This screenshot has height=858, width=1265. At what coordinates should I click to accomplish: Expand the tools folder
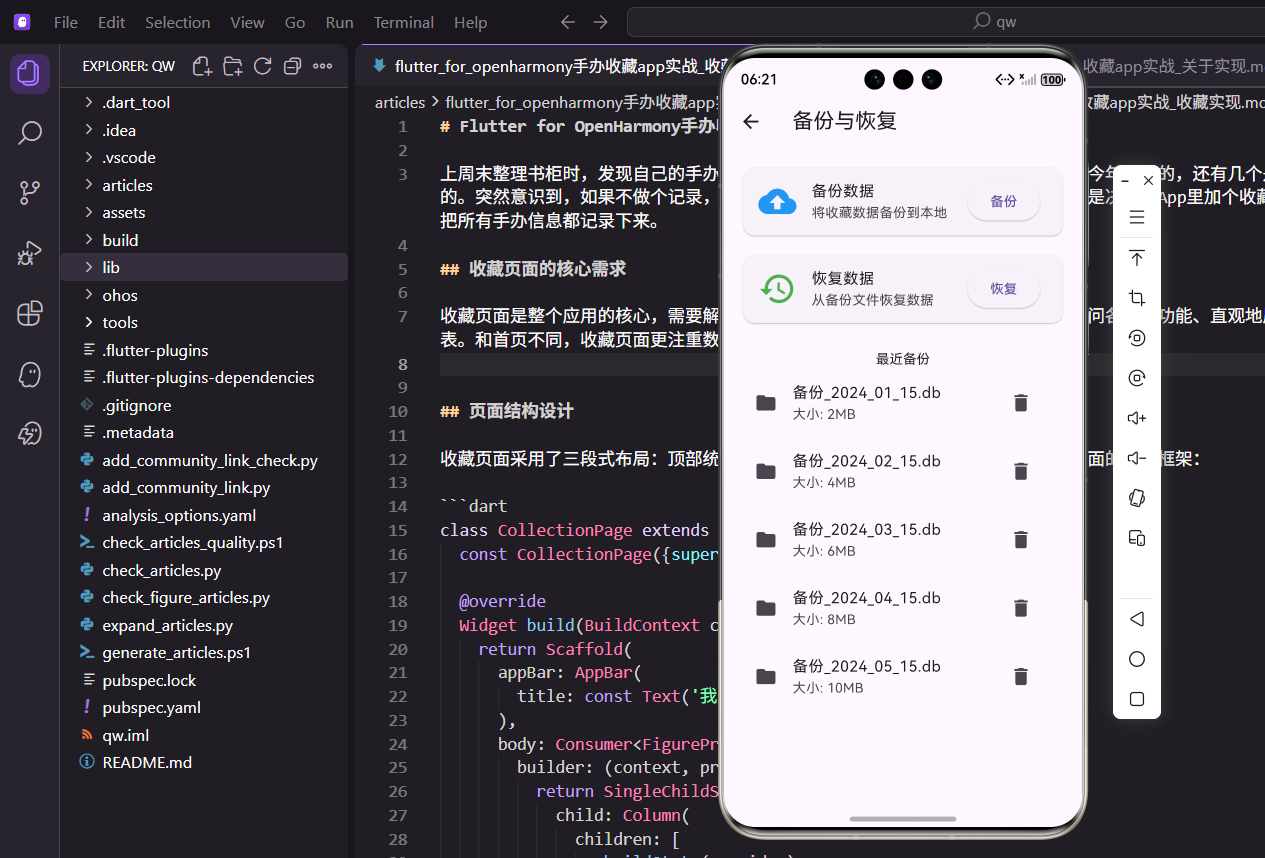tap(204, 322)
